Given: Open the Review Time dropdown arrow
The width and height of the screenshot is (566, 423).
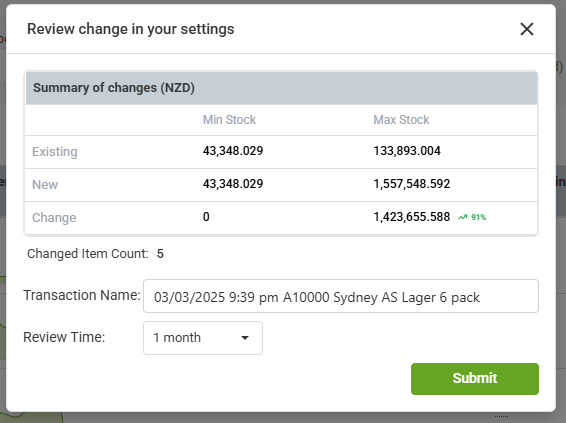Looking at the screenshot, I should [x=245, y=338].
